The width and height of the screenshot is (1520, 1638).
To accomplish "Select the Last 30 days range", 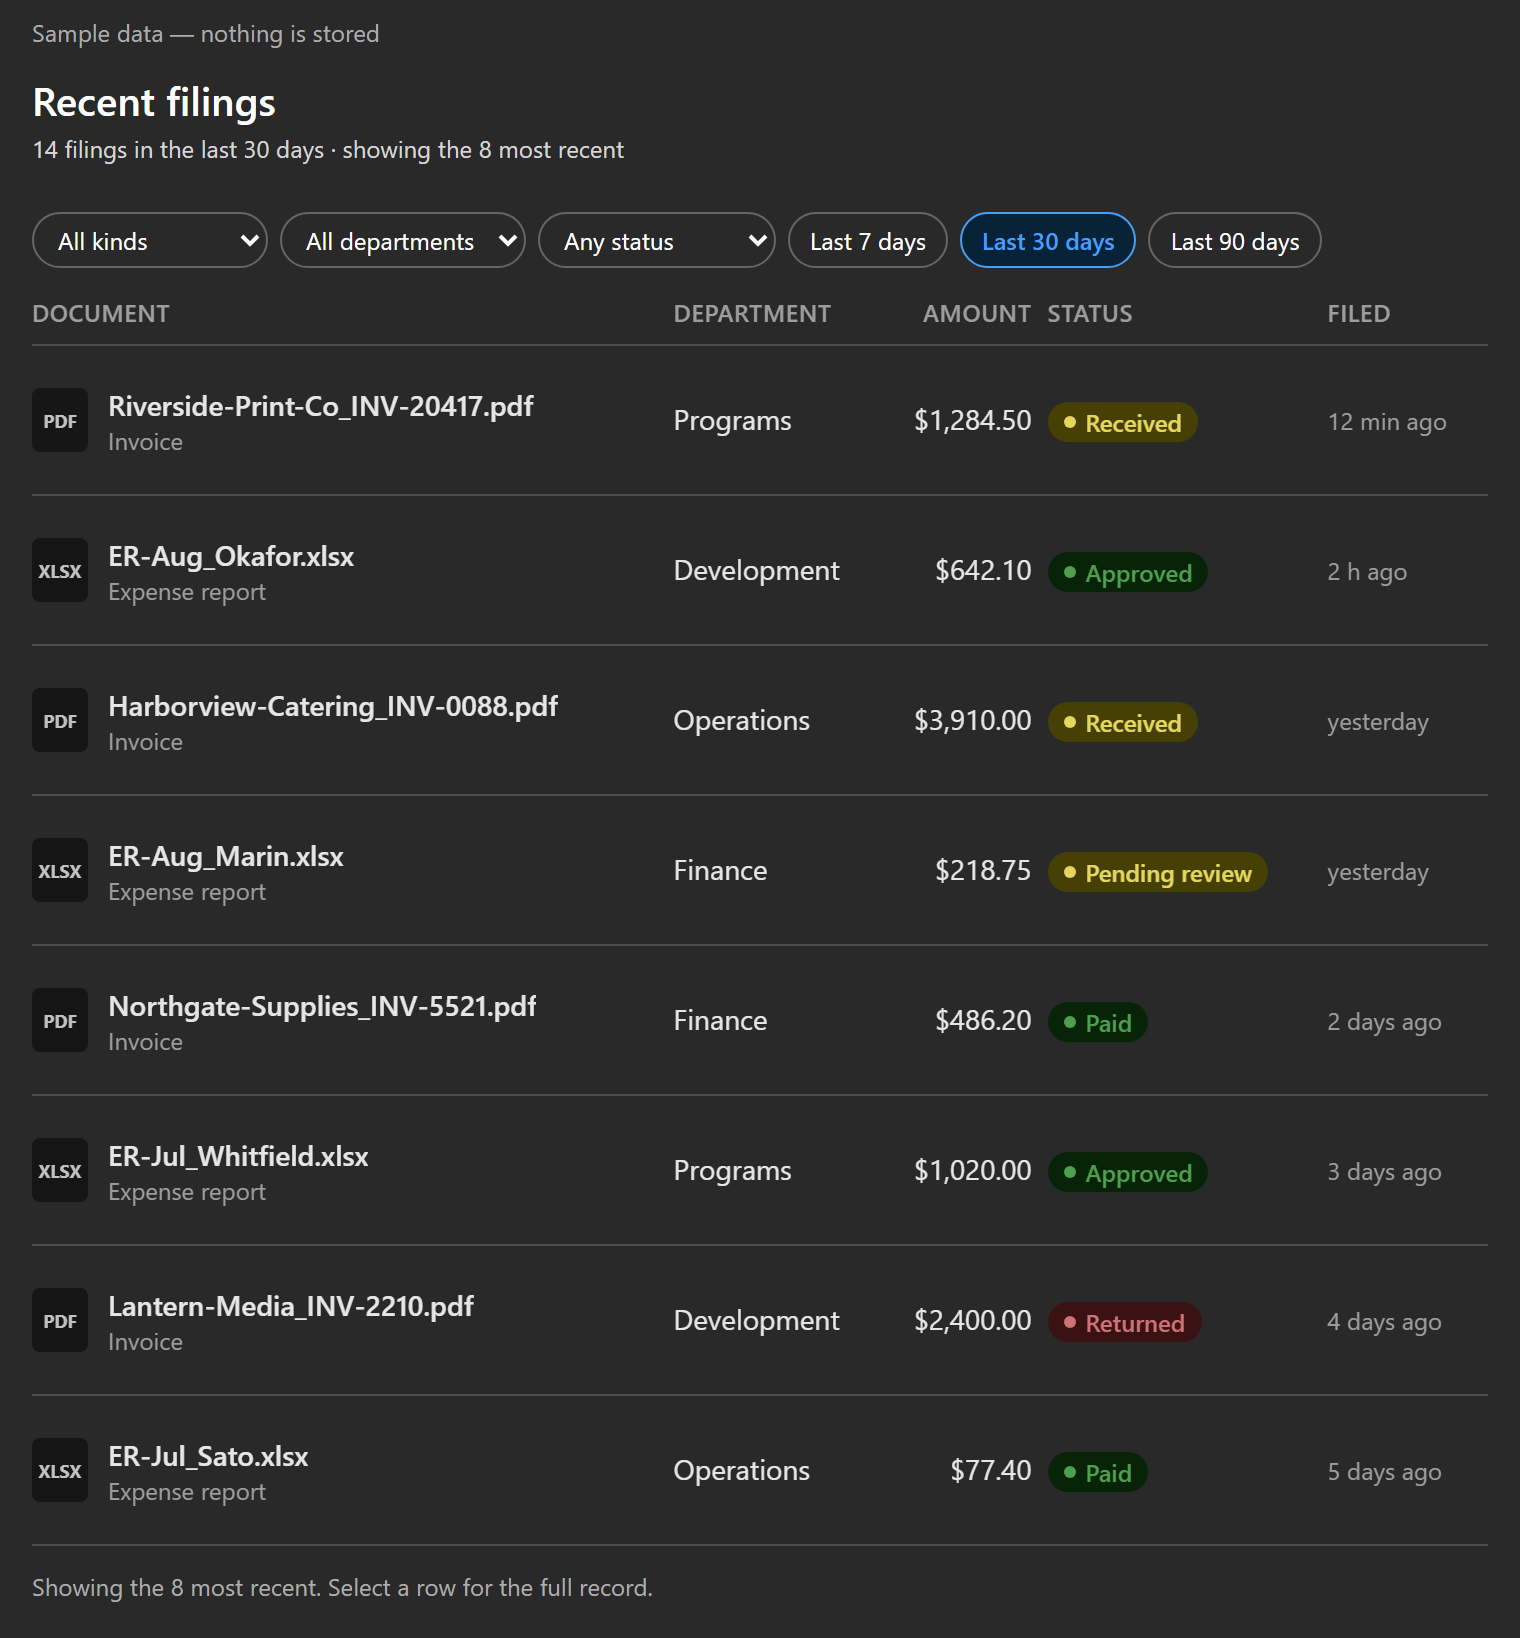I will (1048, 241).
